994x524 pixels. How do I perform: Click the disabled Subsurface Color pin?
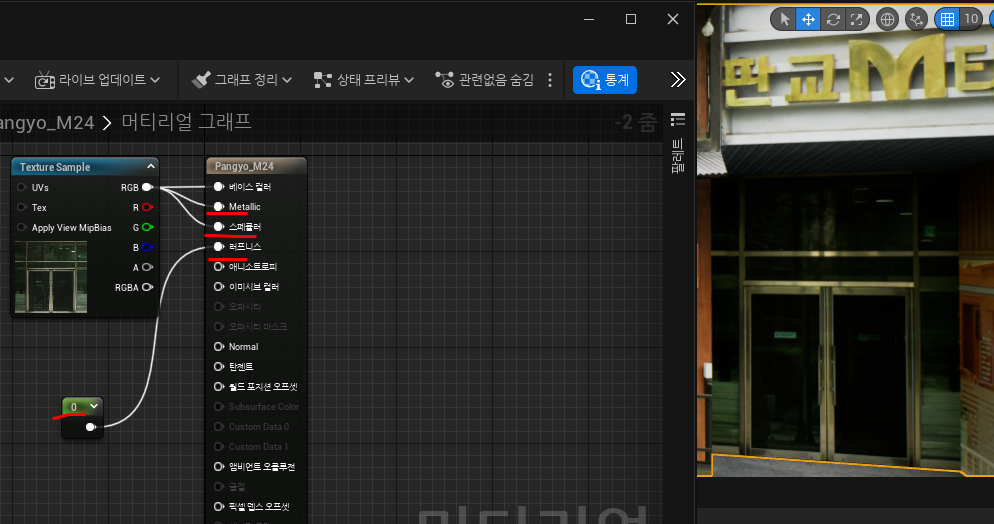(x=219, y=407)
